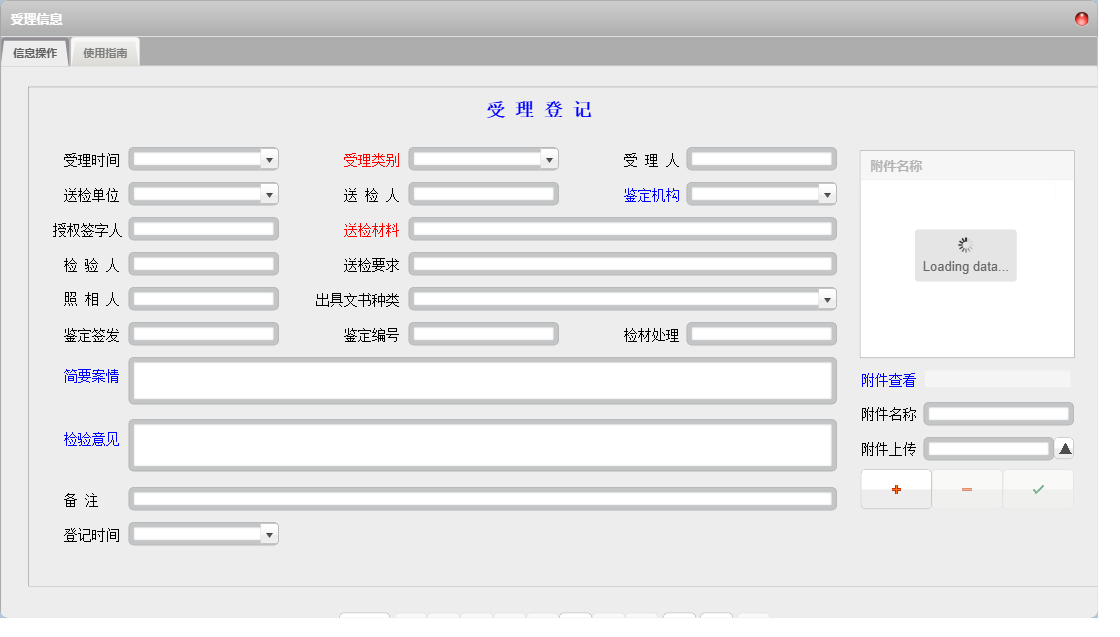Image resolution: width=1120 pixels, height=637 pixels.
Task: Click the 送检人 input field
Action: click(483, 193)
